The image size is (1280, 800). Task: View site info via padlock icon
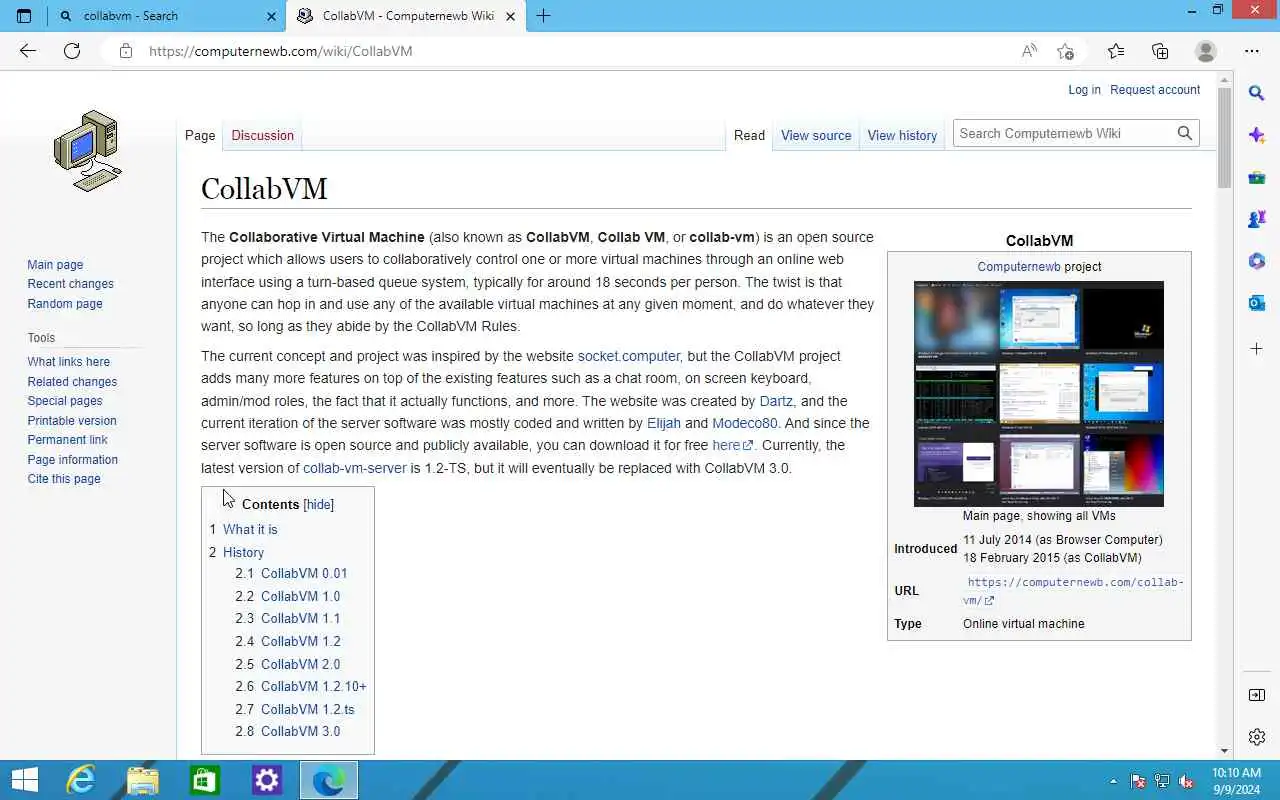pyautogui.click(x=125, y=51)
